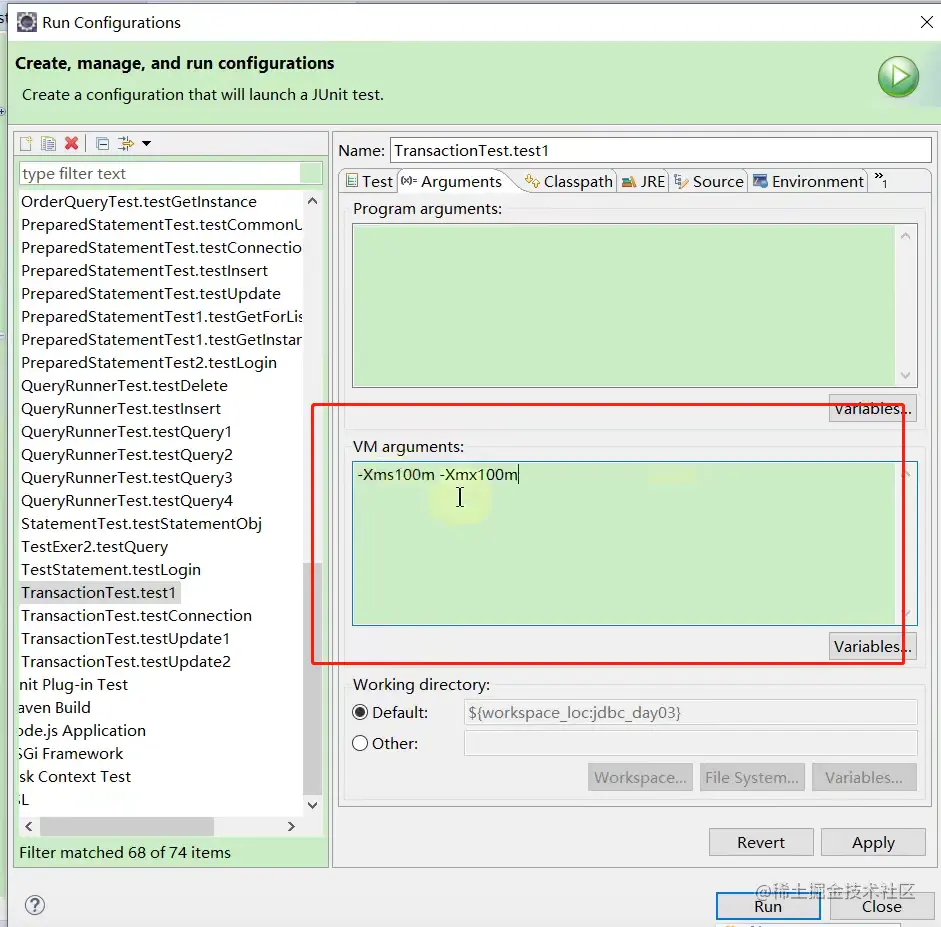Click Variables... button in Working directory section
941x927 pixels.
[864, 777]
